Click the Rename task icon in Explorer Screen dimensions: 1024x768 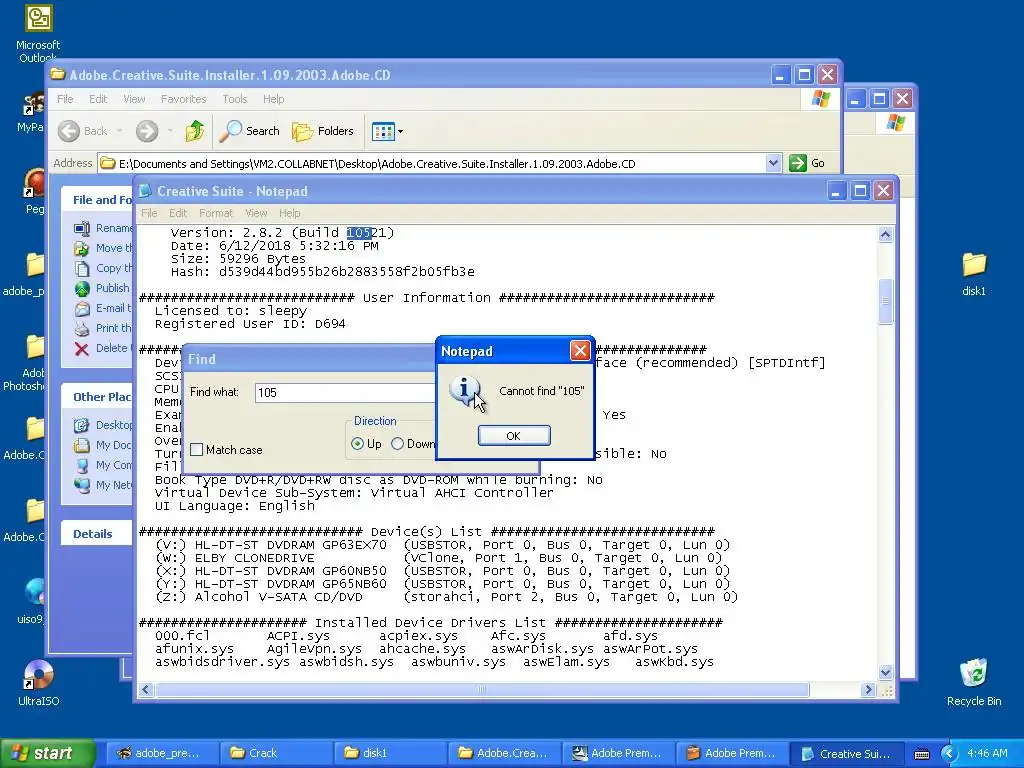[x=82, y=228]
